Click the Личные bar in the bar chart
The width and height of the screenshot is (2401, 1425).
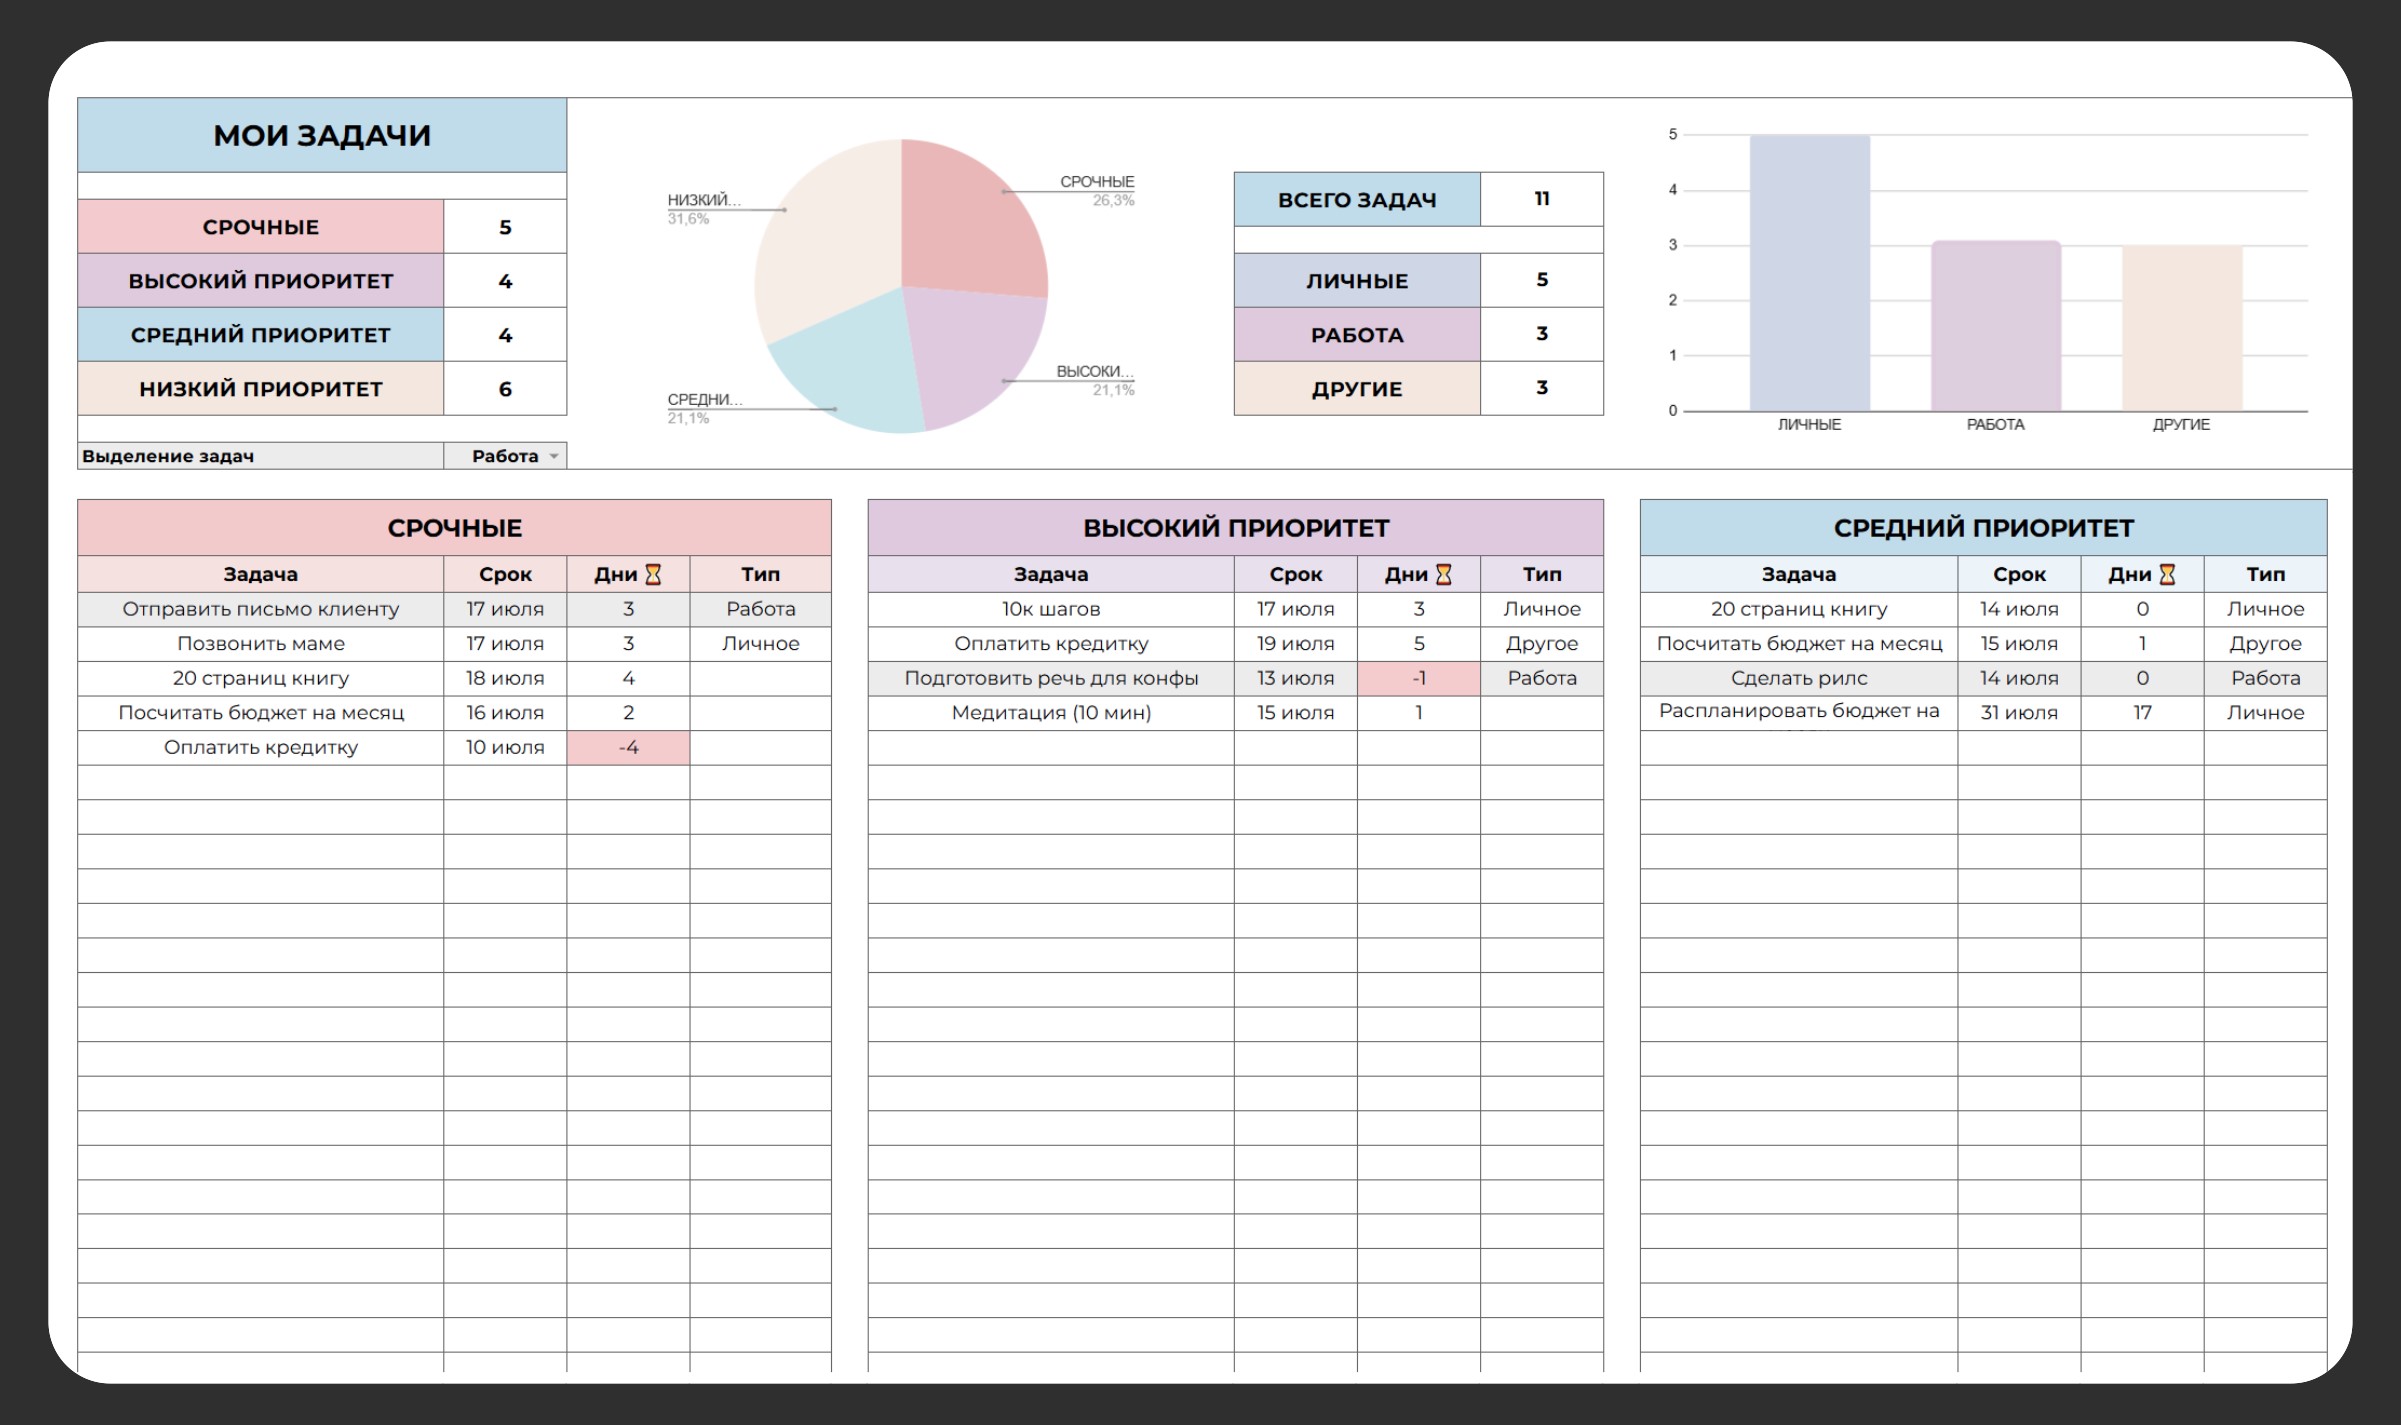(x=1809, y=273)
